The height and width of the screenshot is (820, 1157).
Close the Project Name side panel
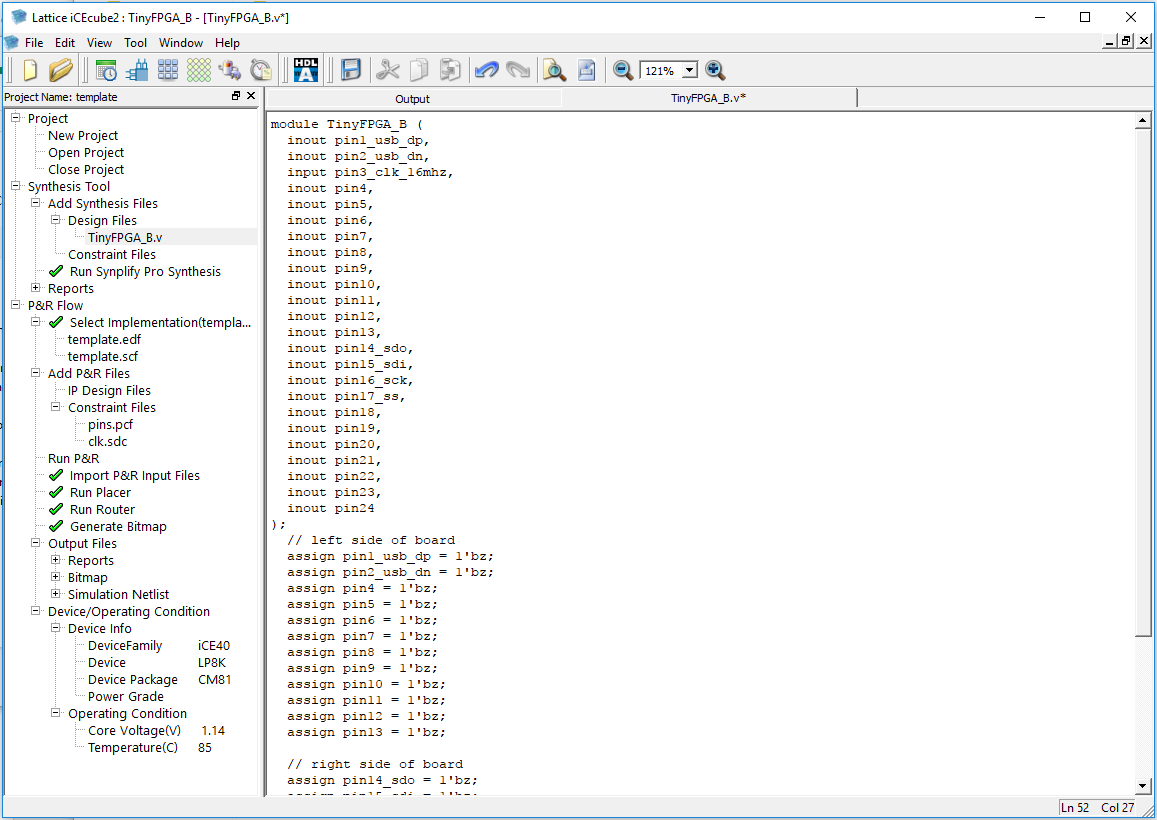coord(251,96)
